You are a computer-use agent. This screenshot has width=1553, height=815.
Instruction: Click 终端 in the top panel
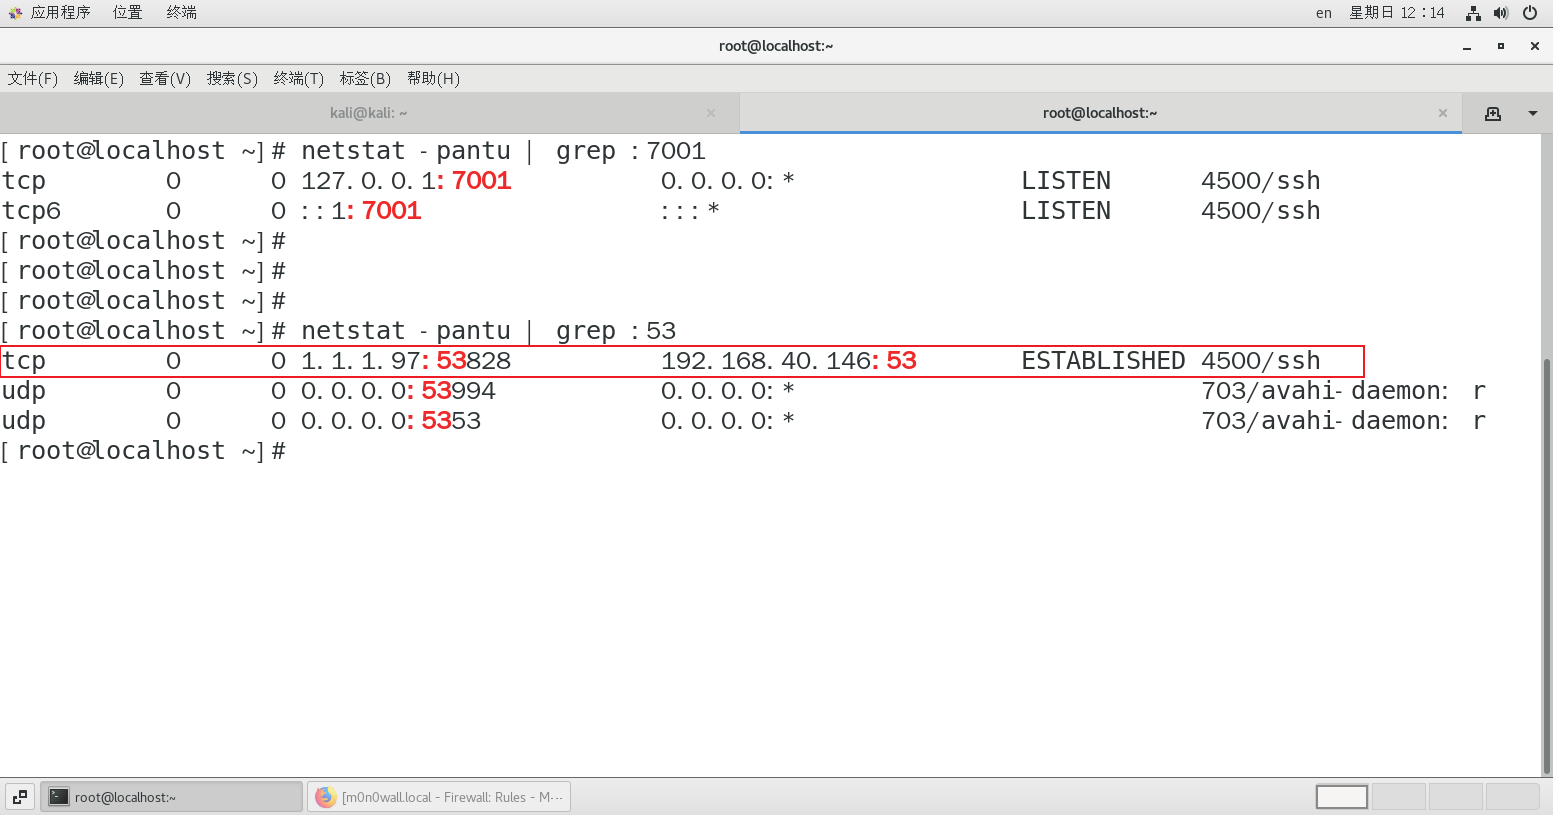(181, 13)
